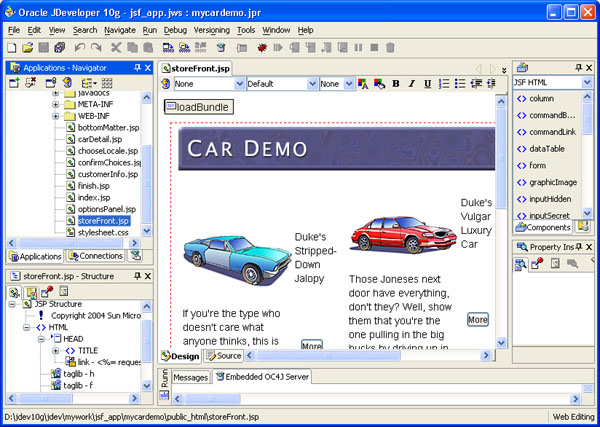Image resolution: width=600 pixels, height=427 pixels.
Task: Open the Navigate menu
Action: tap(120, 30)
